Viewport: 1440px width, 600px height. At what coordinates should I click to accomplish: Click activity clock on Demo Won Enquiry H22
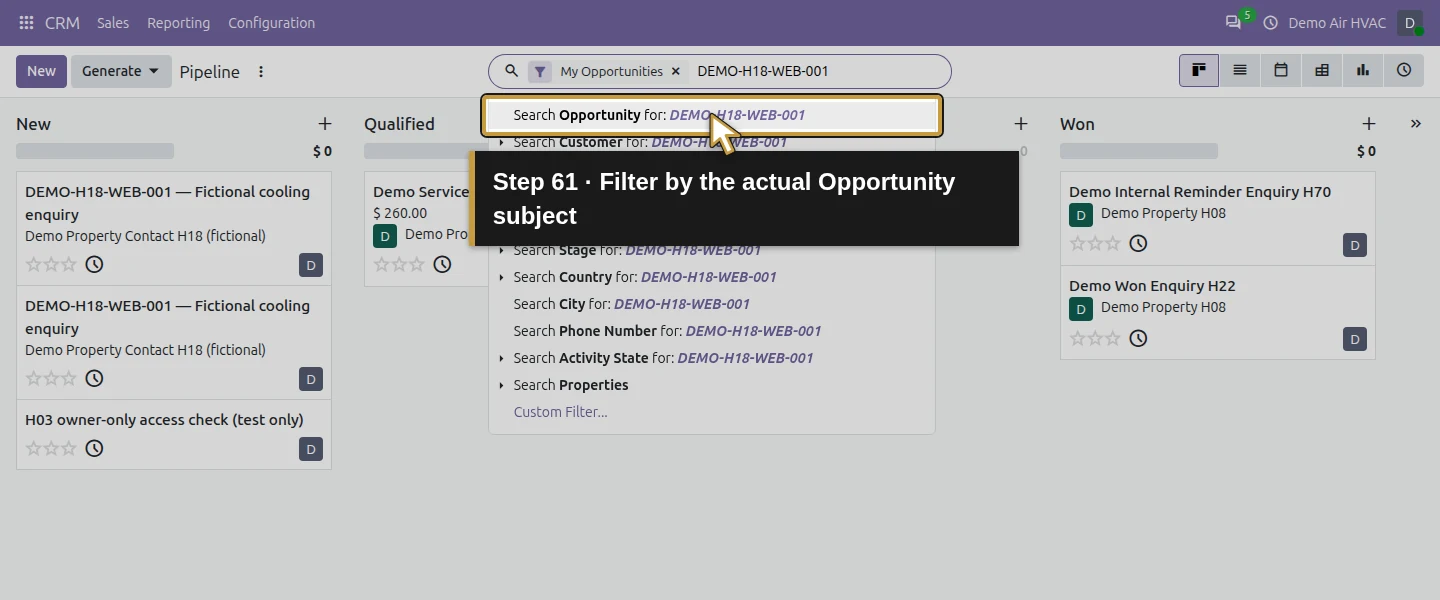pos(1138,338)
